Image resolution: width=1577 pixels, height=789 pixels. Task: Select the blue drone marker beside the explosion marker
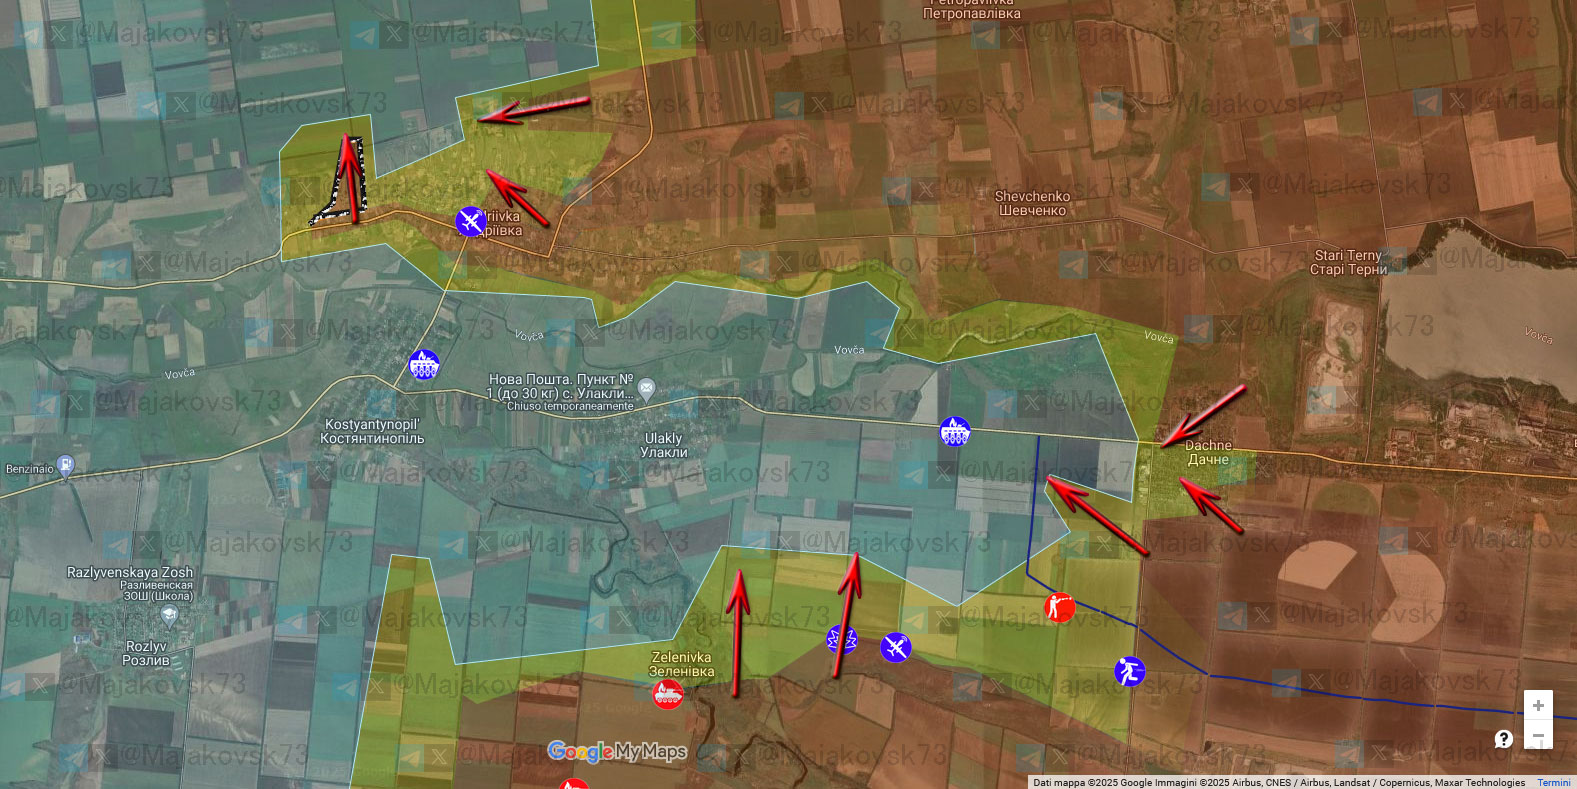(x=896, y=647)
